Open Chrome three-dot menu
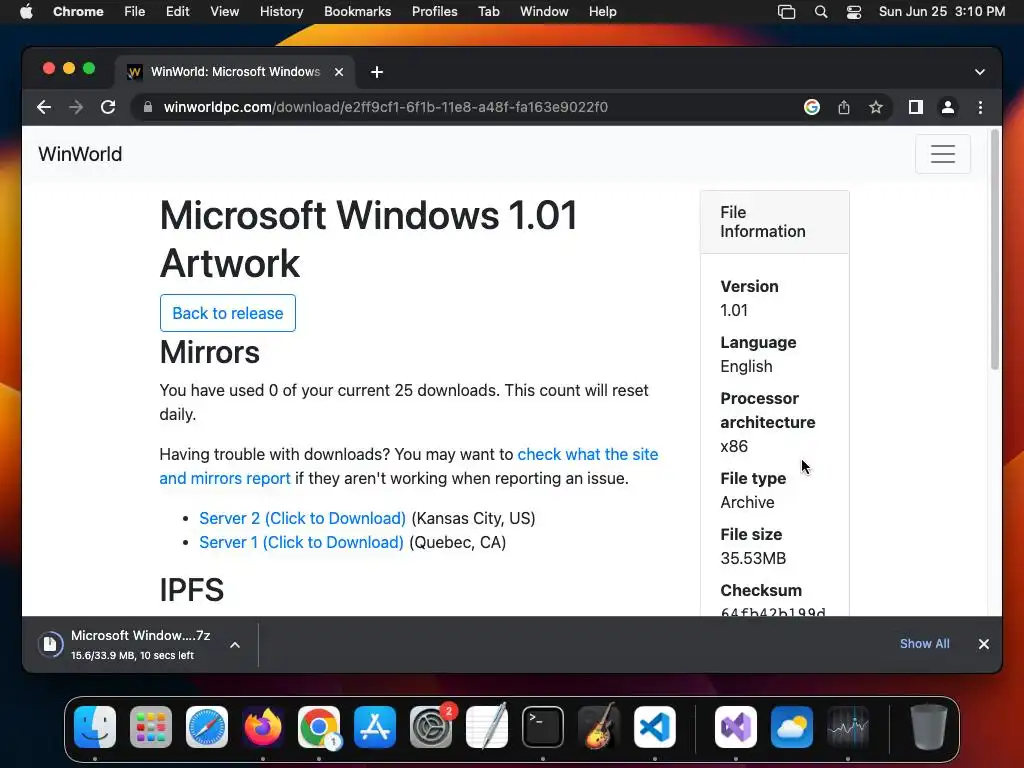Screen dimensions: 1024x768 (980, 107)
